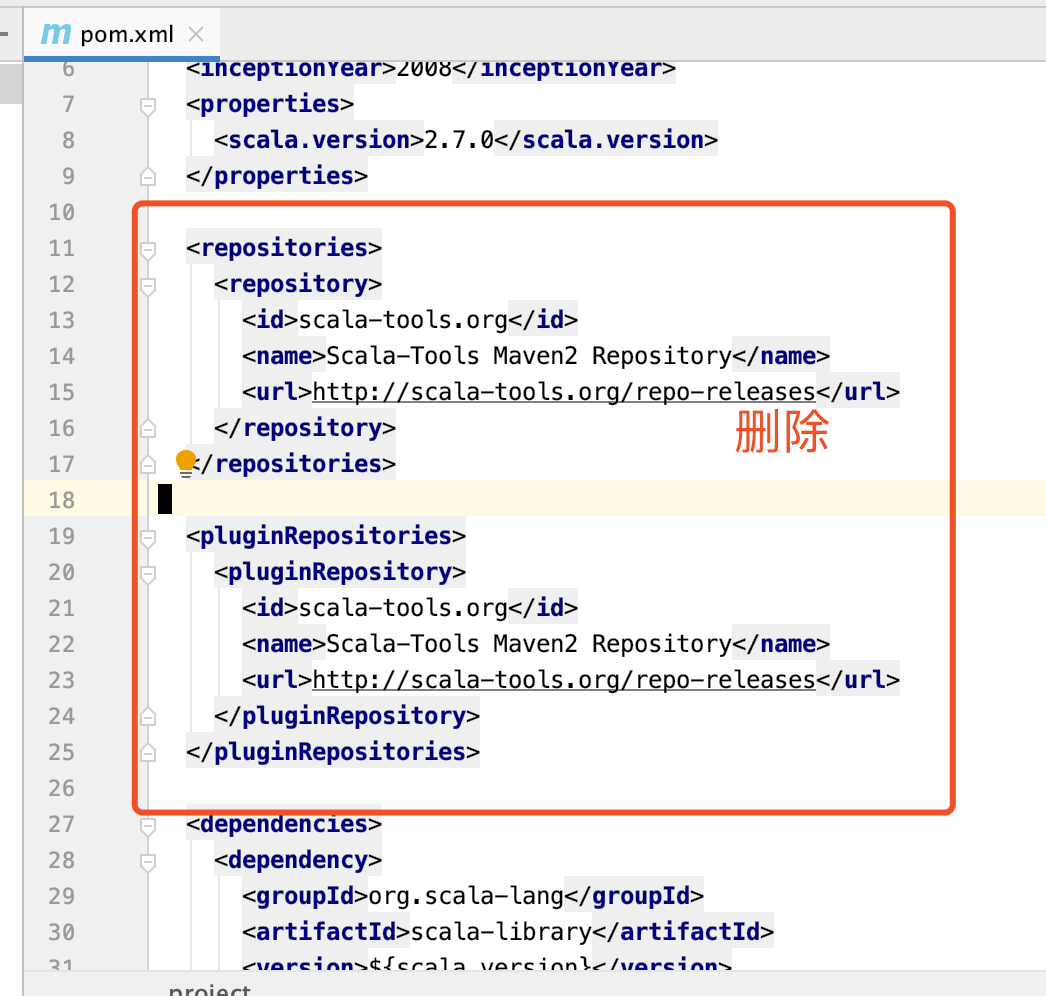
Task: Collapse the pluginRepositories block at line 19
Action: coord(148,537)
